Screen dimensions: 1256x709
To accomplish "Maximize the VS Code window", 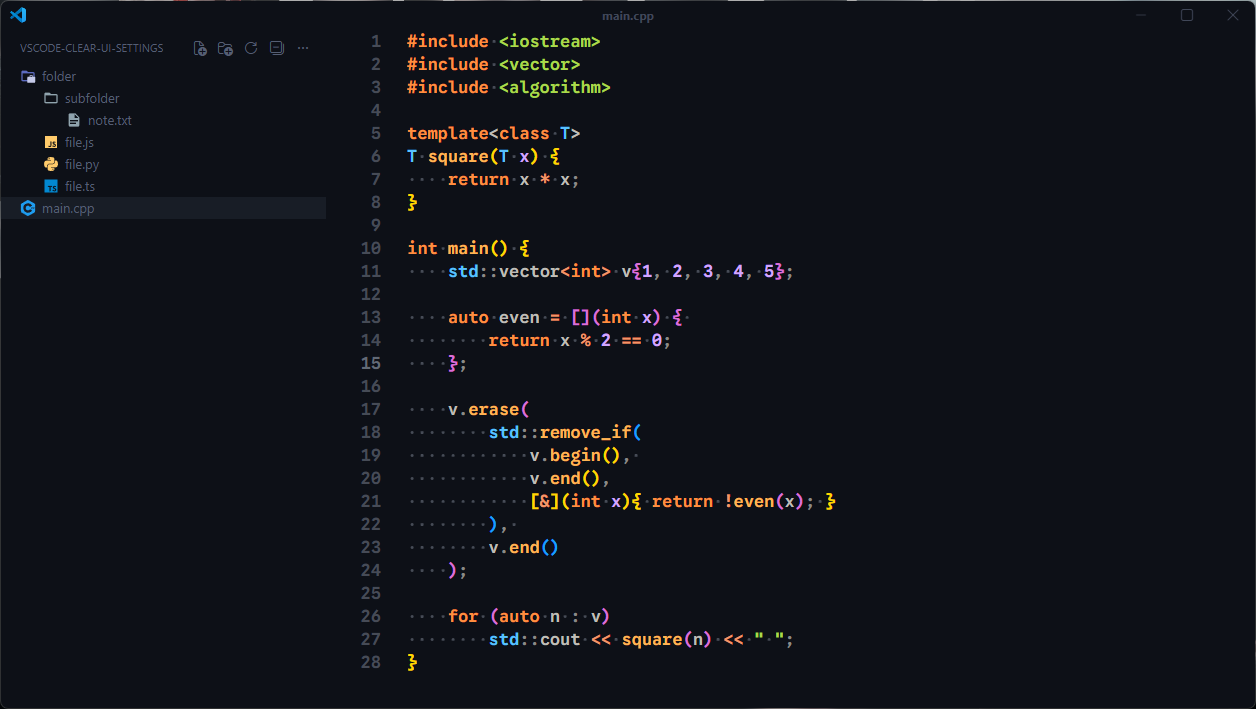I will point(1187,15).
